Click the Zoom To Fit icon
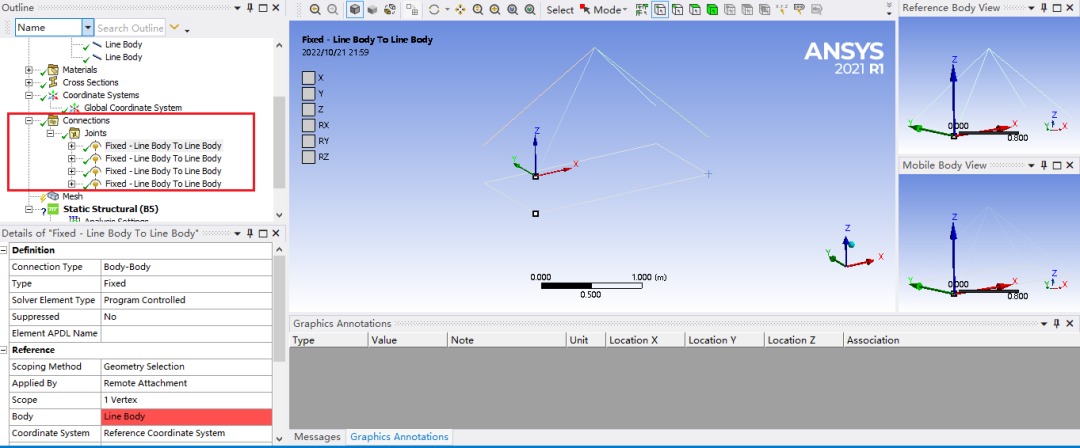This screenshot has width=1080, height=448. [x=512, y=10]
